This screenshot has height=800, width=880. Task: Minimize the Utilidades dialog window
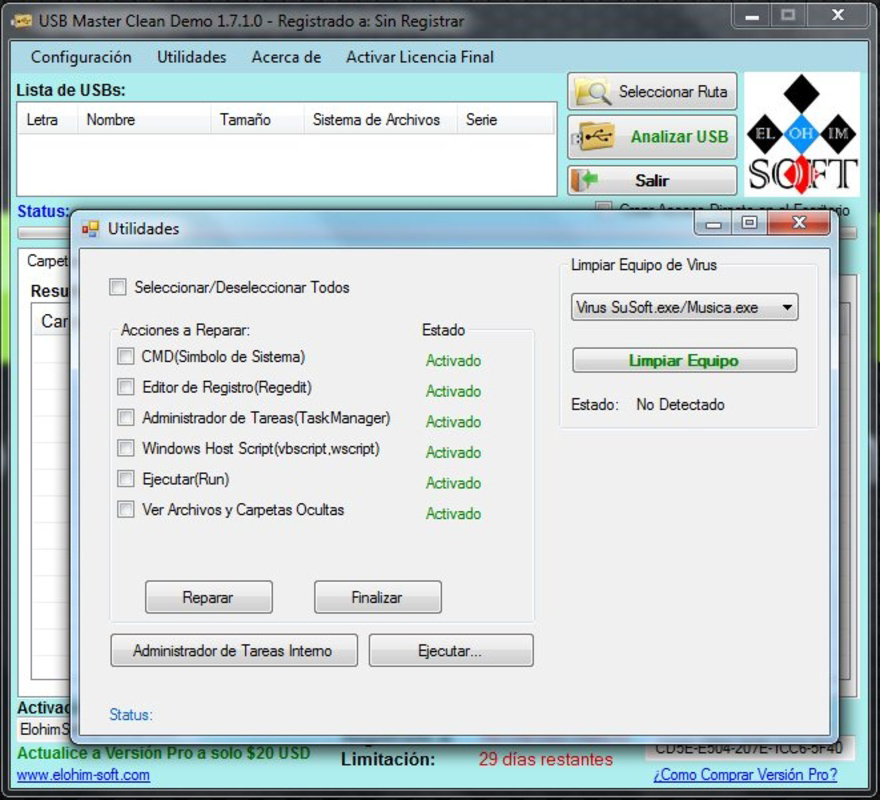click(x=713, y=223)
